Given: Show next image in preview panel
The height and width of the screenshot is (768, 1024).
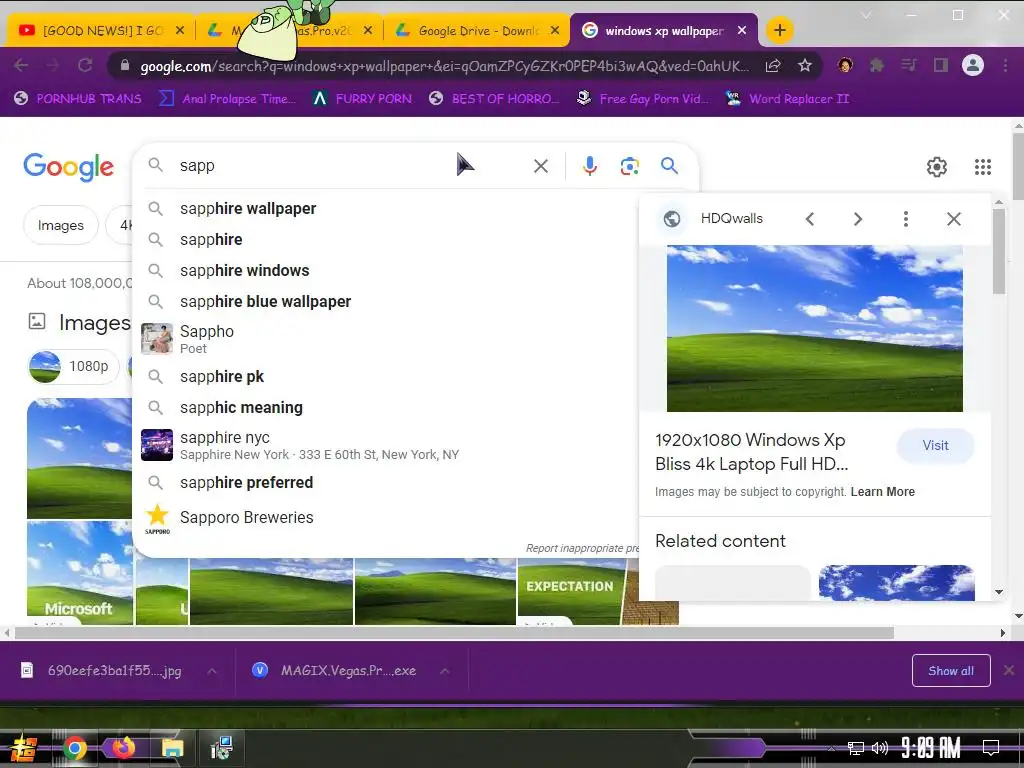Looking at the screenshot, I should tap(857, 219).
